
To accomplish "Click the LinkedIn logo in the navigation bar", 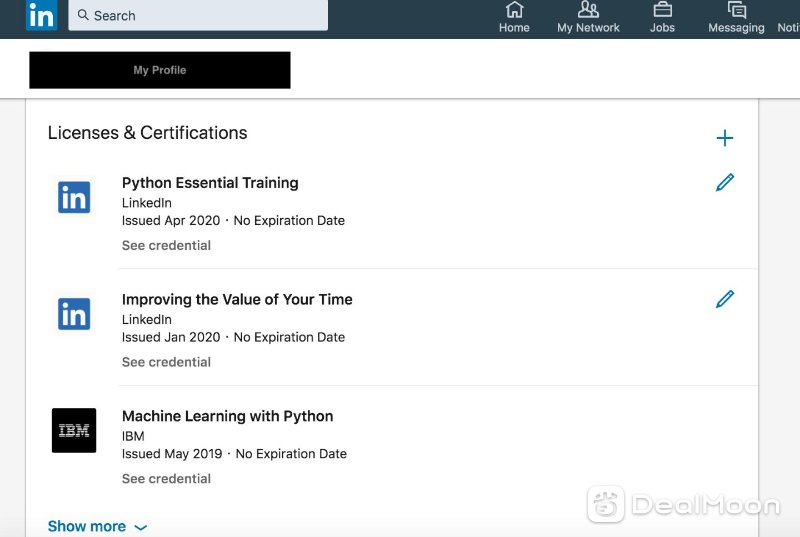I will pyautogui.click(x=41, y=15).
